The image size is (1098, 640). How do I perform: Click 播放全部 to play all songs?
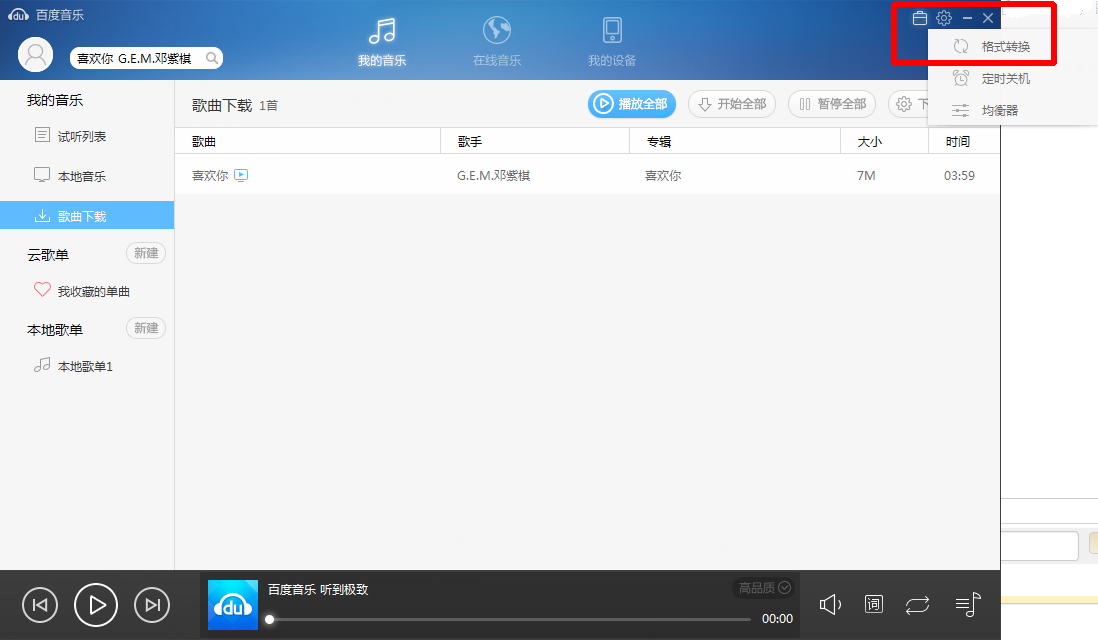point(631,104)
